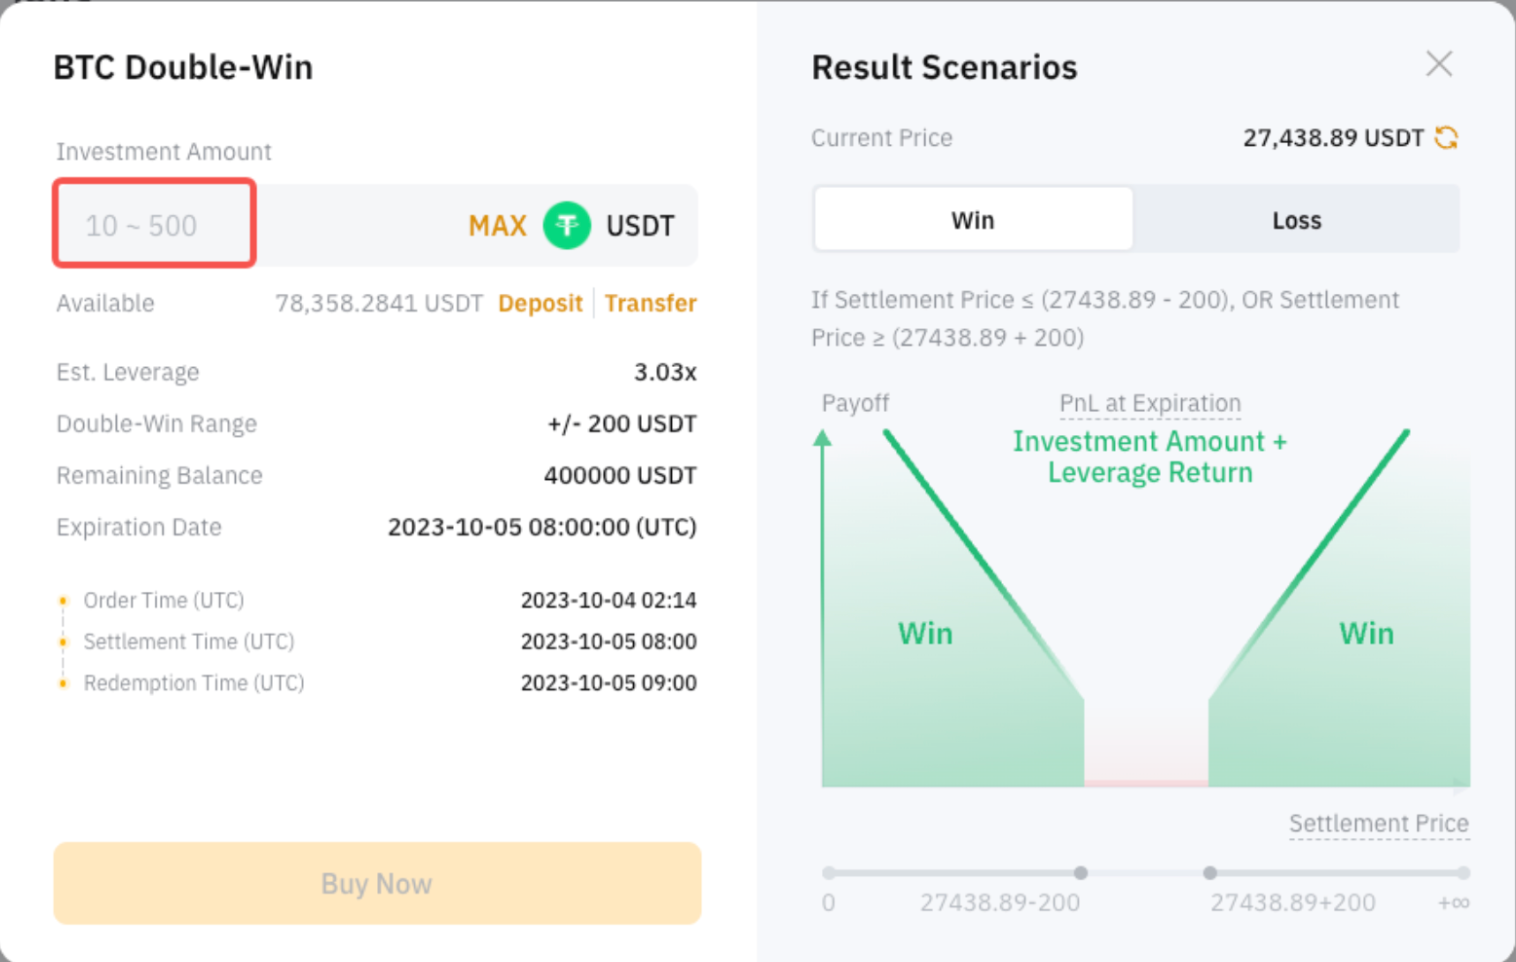Switch to the Win scenario tab
The image size is (1516, 962).
pos(973,220)
